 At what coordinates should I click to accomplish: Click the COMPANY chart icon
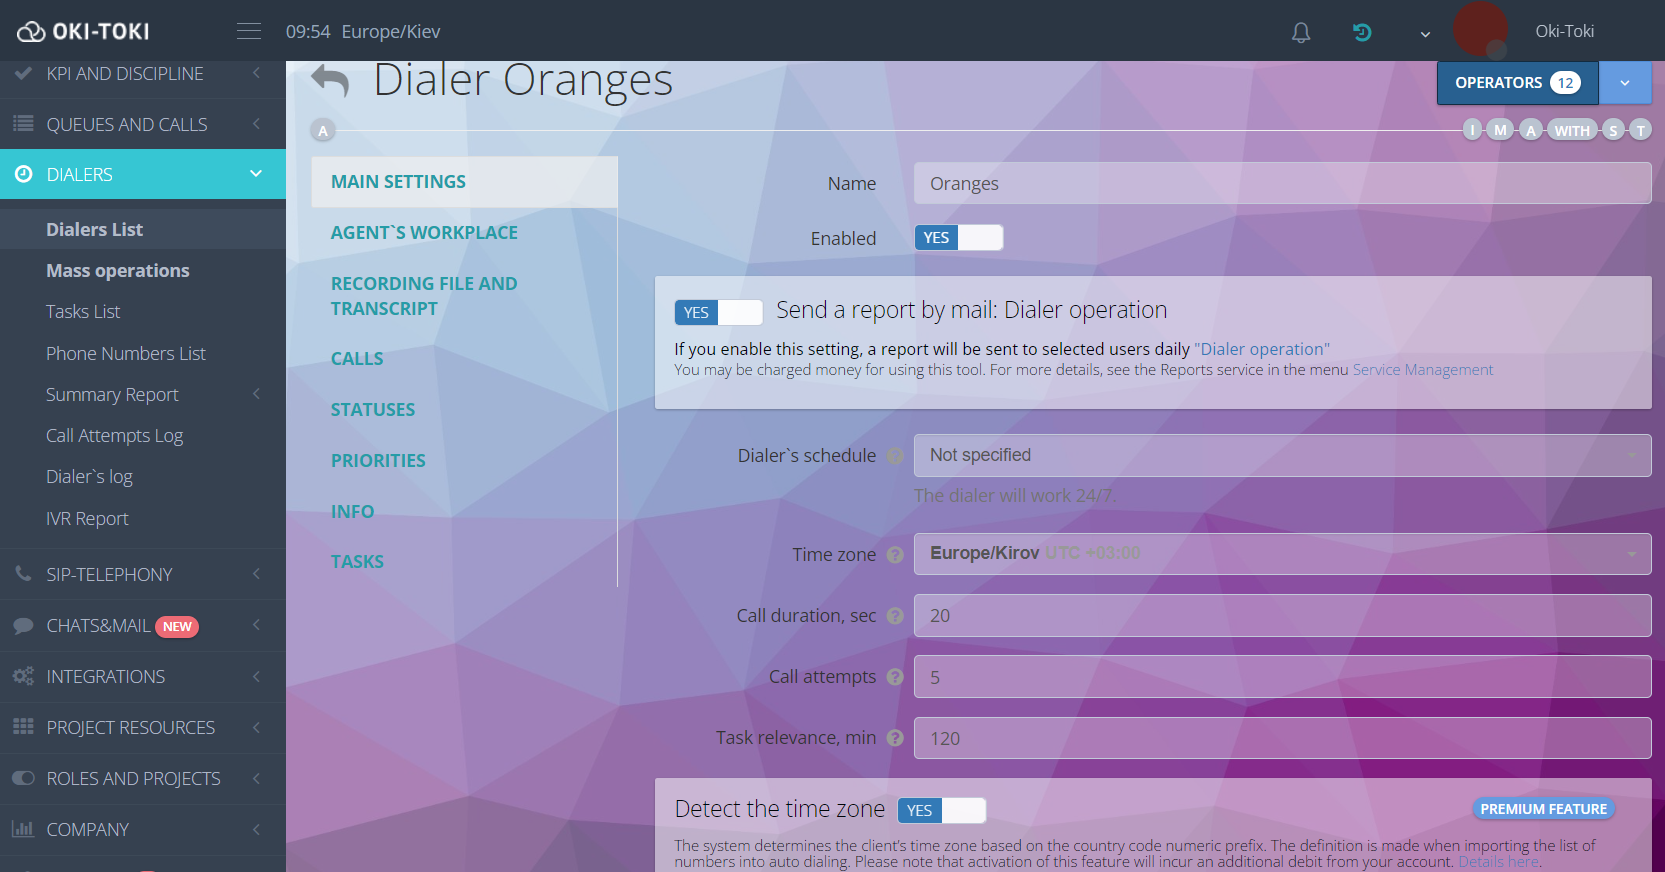pyautogui.click(x=23, y=829)
